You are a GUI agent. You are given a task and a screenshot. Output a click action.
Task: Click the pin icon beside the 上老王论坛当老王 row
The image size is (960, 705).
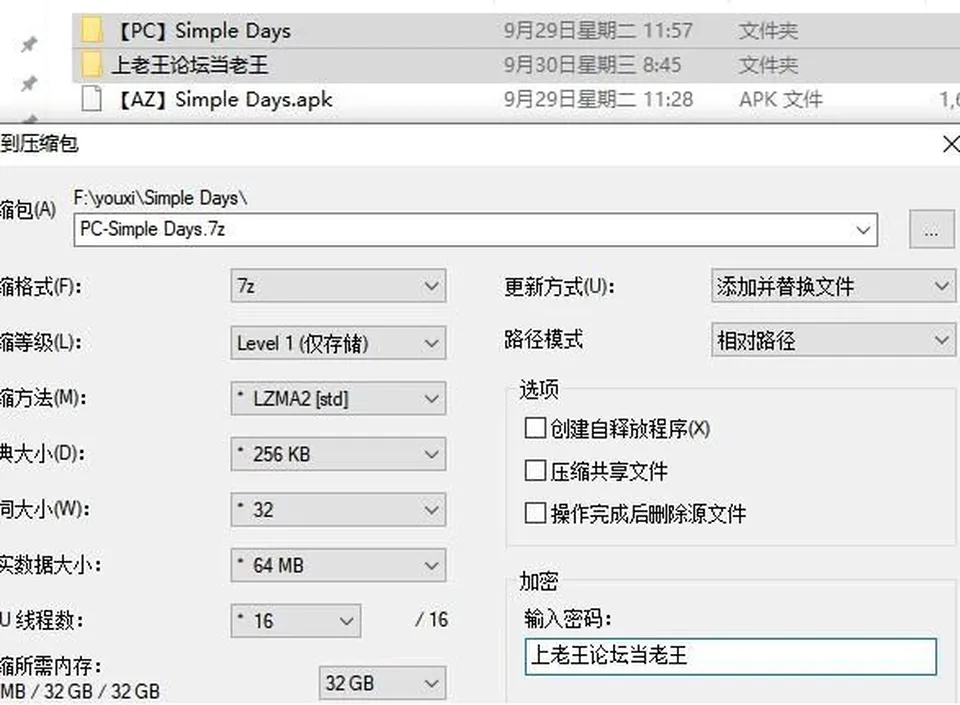click(x=29, y=83)
